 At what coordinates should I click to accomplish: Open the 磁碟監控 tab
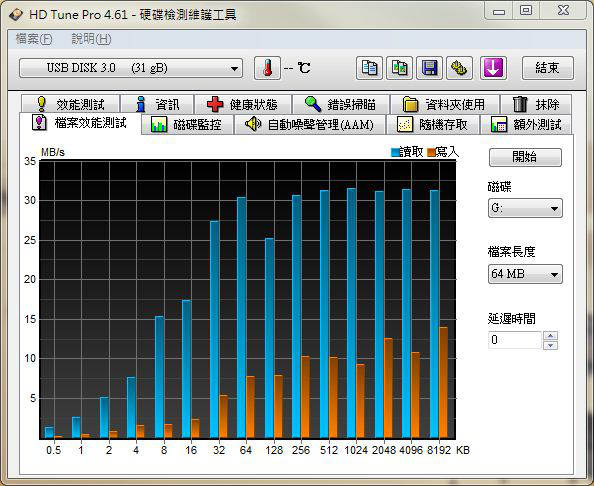[187, 125]
